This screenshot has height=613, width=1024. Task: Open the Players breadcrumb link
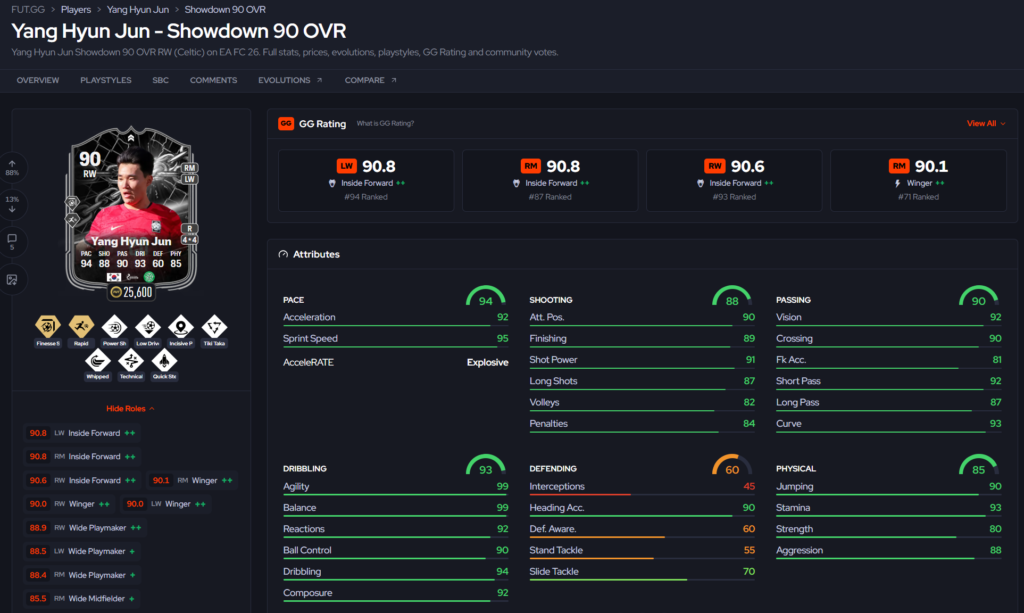point(76,10)
